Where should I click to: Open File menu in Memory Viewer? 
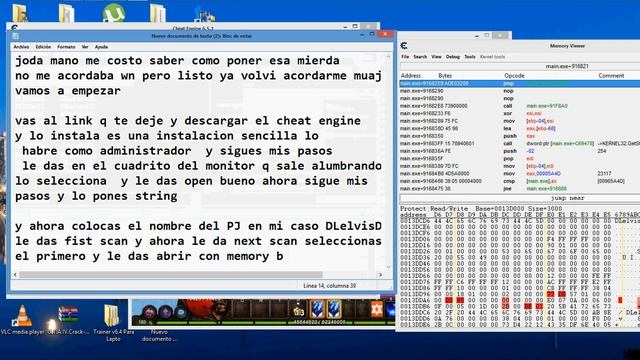(x=405, y=57)
